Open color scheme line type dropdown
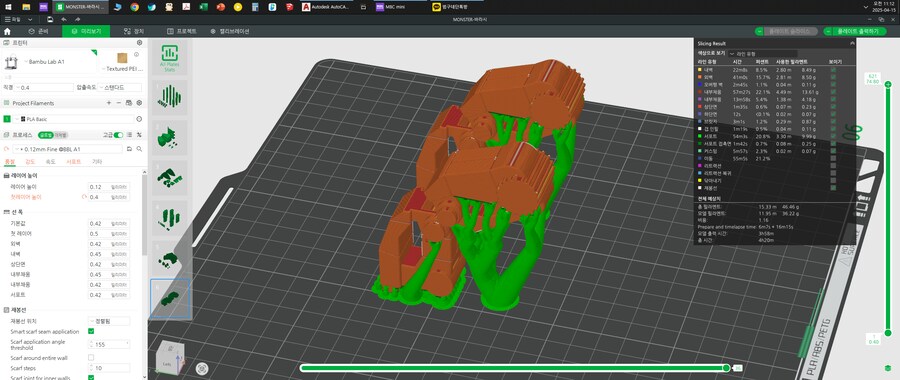 (762, 53)
